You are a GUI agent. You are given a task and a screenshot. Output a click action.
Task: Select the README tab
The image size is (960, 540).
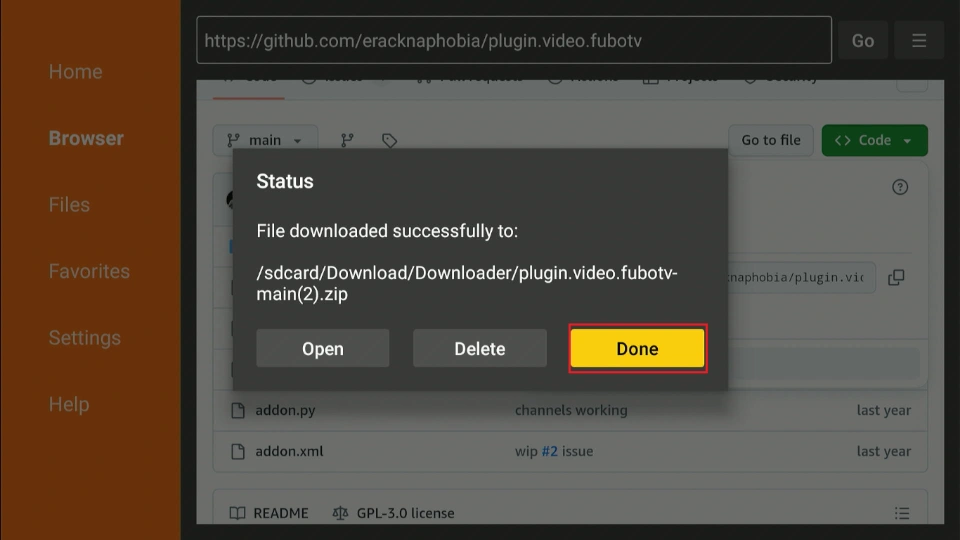pos(269,513)
